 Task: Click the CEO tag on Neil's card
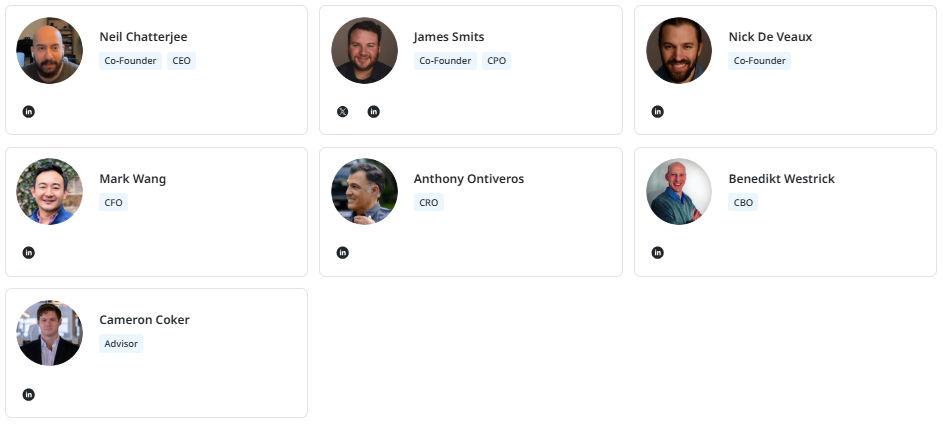pyautogui.click(x=181, y=60)
